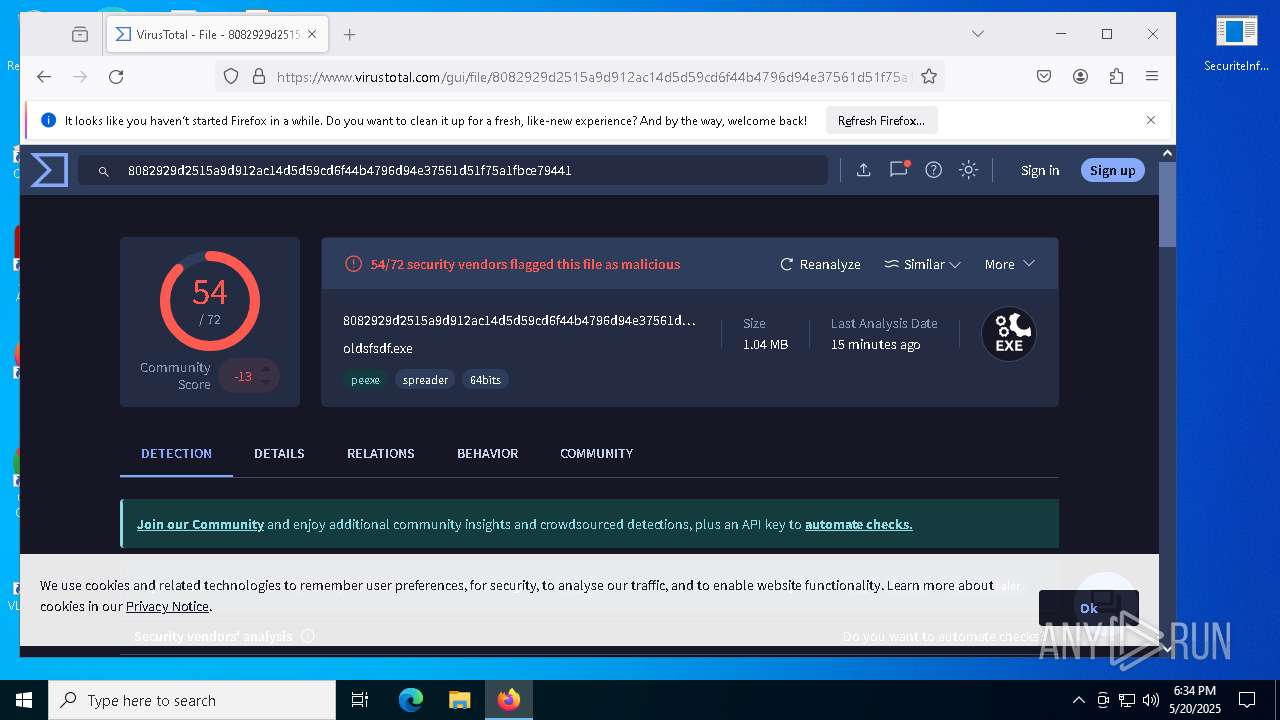Open the Pocket save icon
1280x720 pixels.
coord(1044,76)
